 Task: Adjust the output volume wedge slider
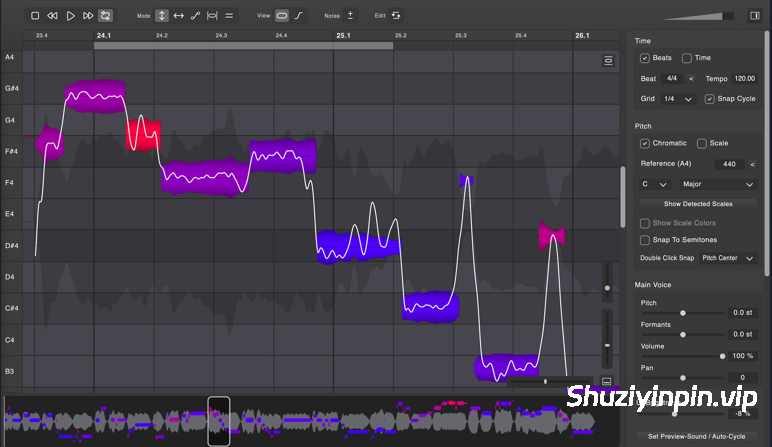(x=698, y=16)
